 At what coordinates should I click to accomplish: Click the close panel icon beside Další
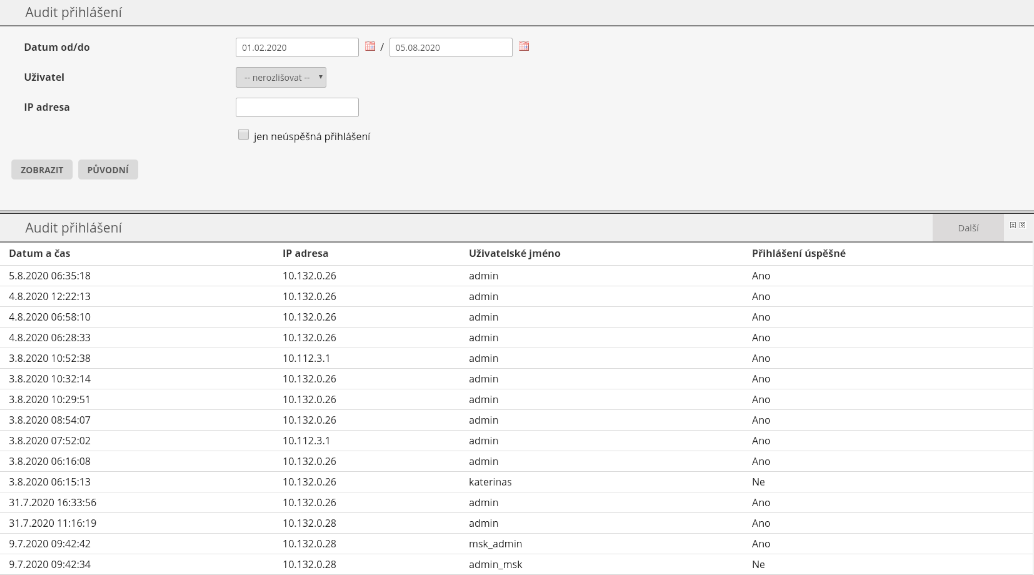[x=1022, y=226]
